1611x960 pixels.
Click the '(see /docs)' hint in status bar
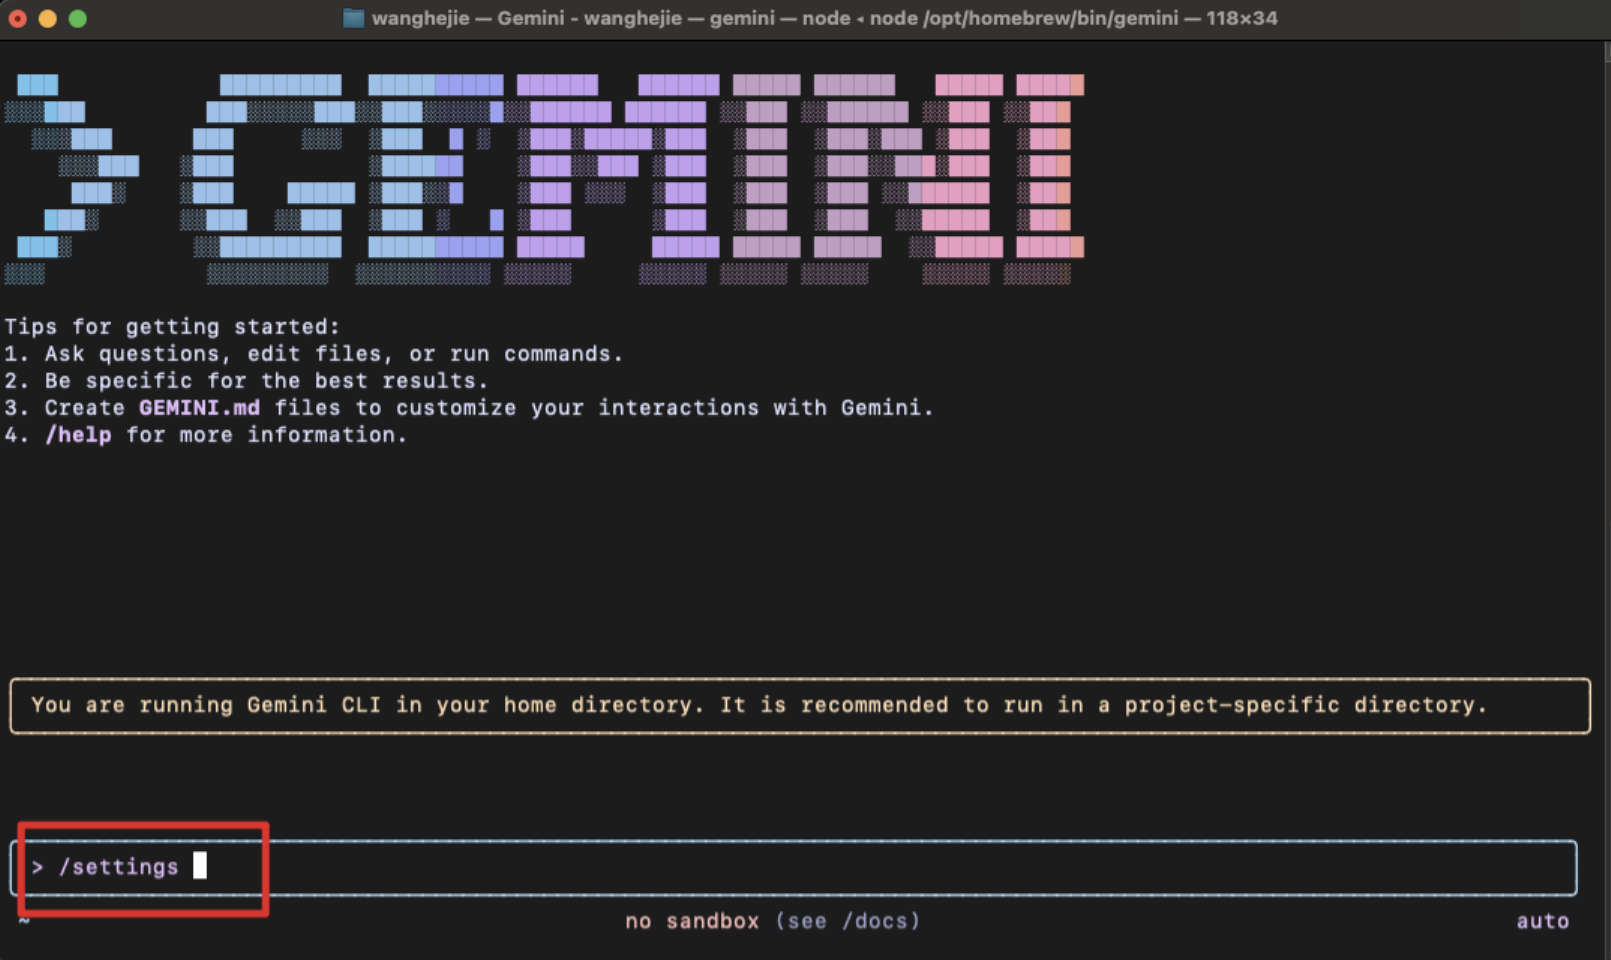point(847,921)
